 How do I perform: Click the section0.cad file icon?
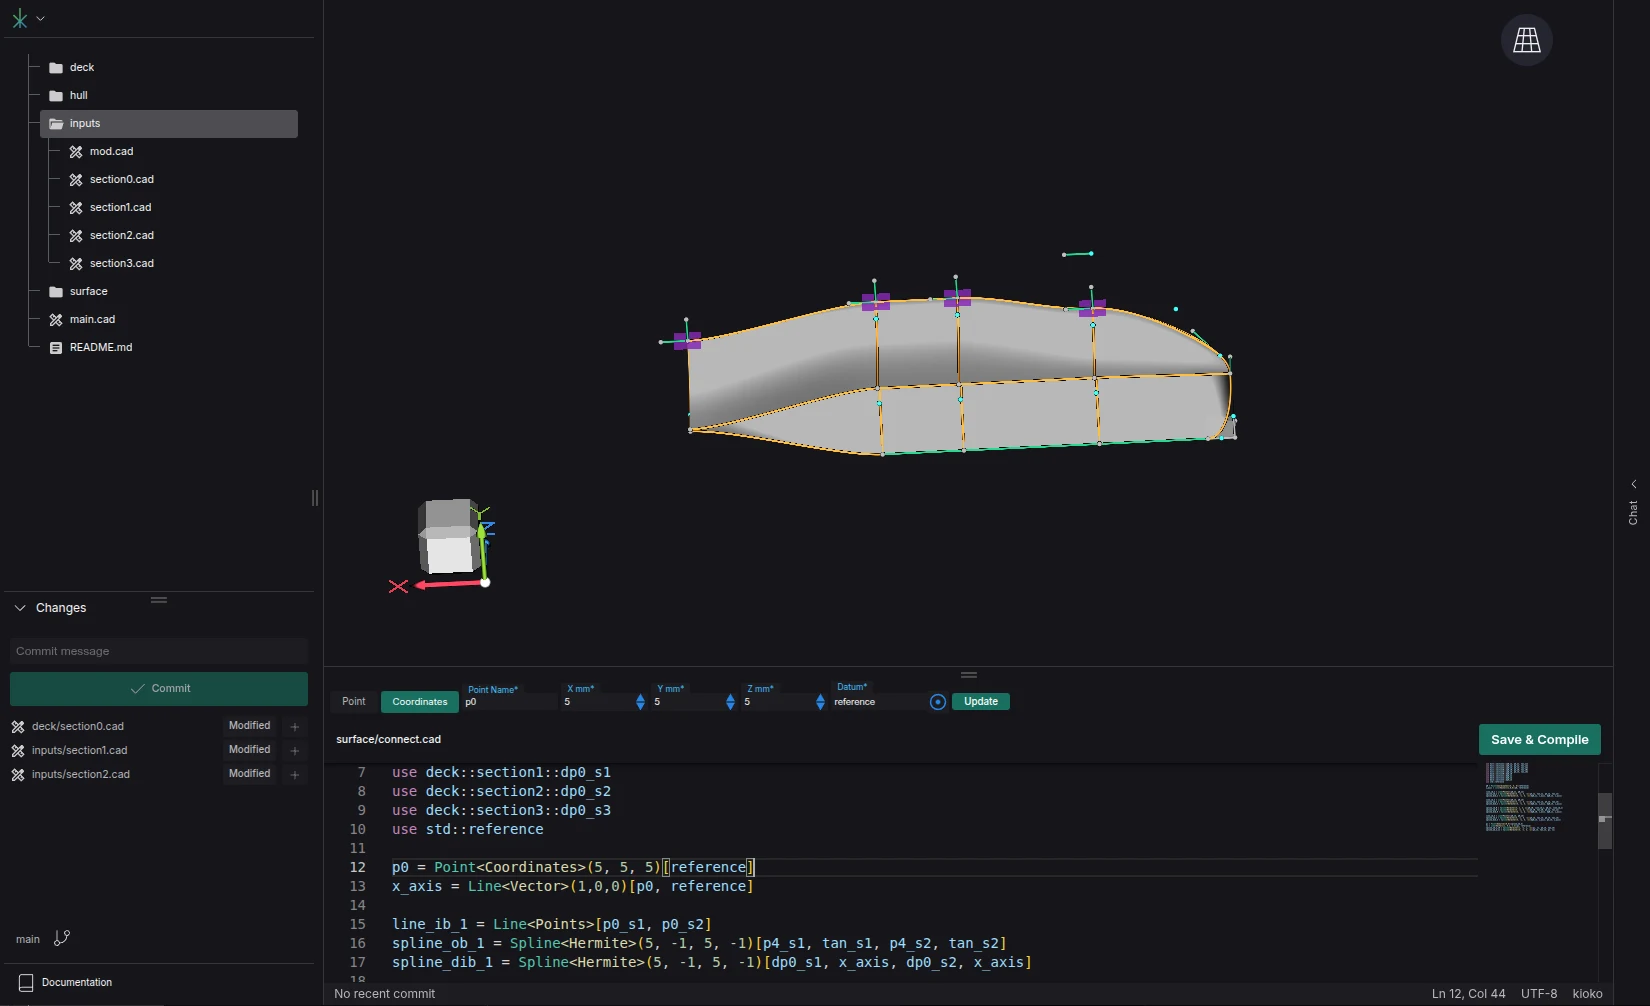pos(76,180)
